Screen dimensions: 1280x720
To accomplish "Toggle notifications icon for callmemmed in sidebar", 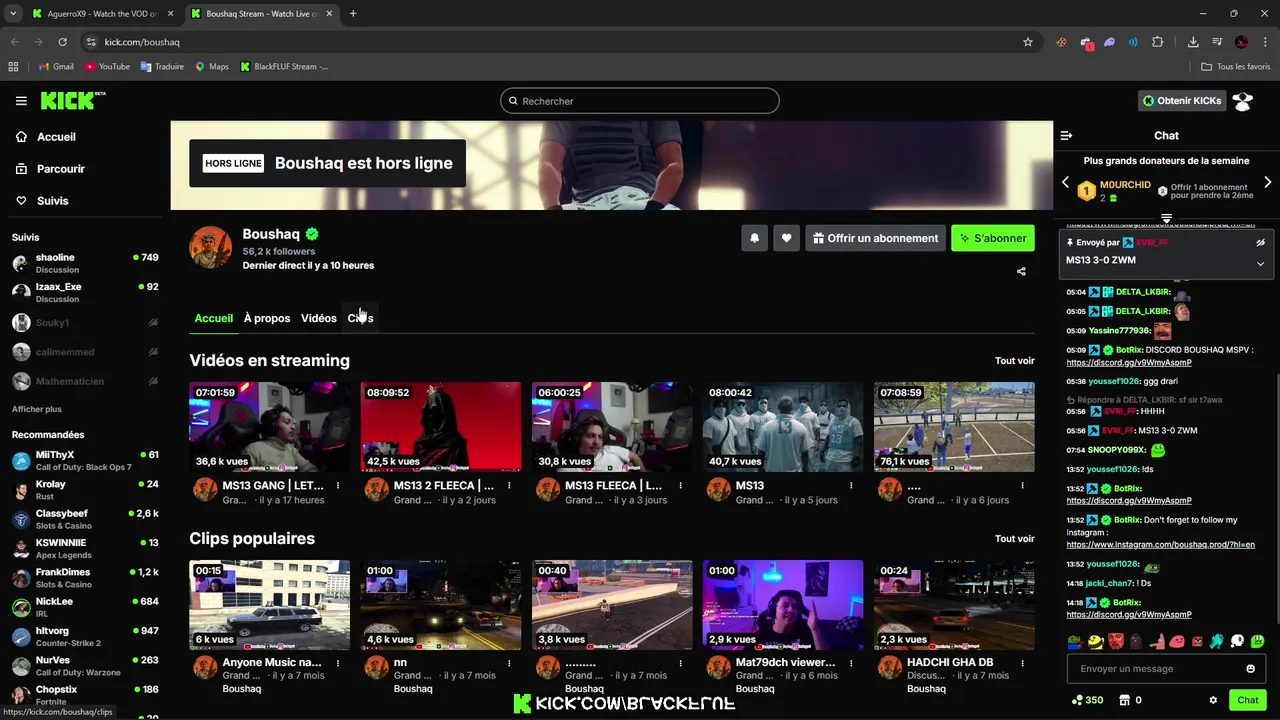I will click(153, 352).
